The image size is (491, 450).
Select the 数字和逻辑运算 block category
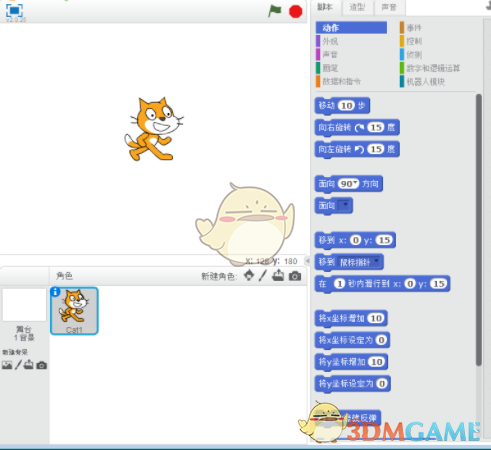(430, 68)
